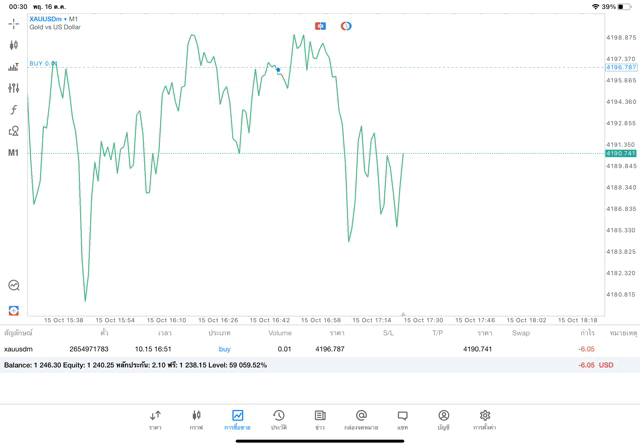The width and height of the screenshot is (640, 447).
Task: Open the mailbox @ tab
Action: 361,419
